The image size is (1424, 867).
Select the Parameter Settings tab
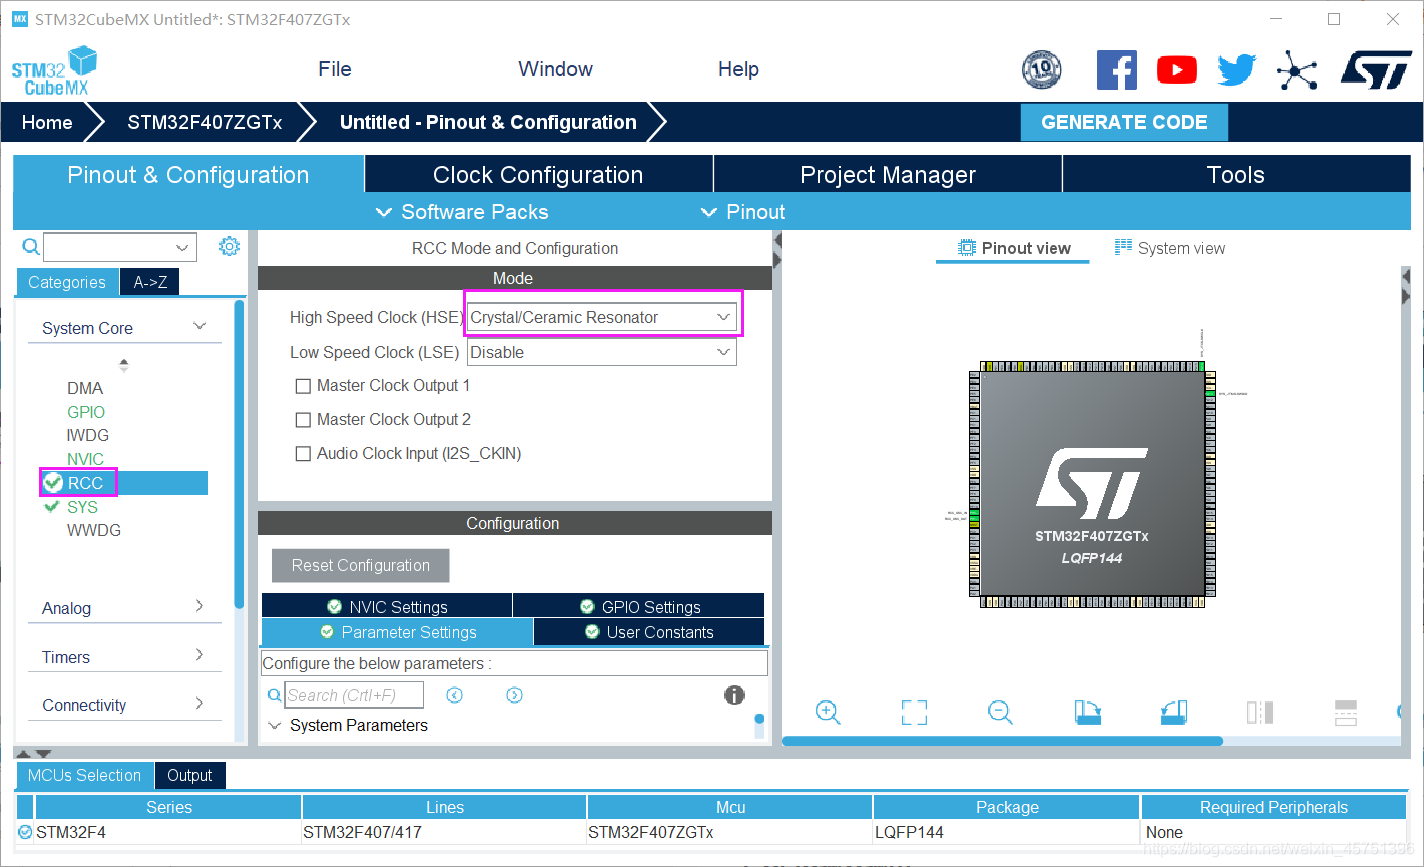(x=398, y=632)
